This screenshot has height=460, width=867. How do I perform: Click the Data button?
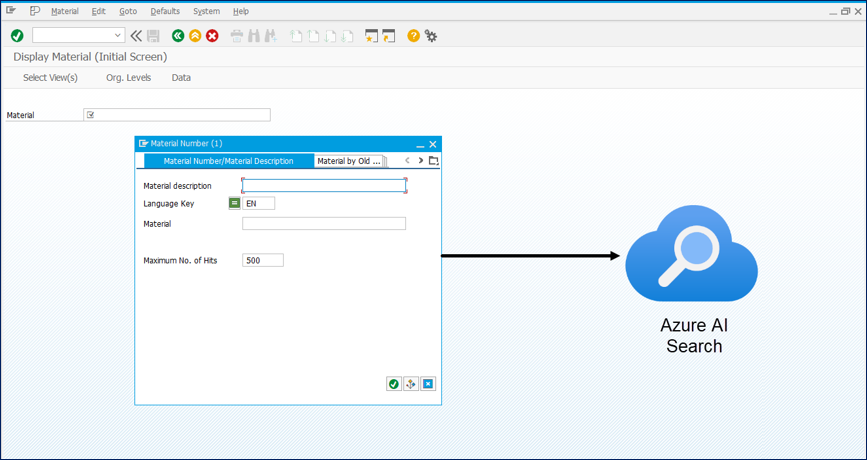(x=181, y=78)
